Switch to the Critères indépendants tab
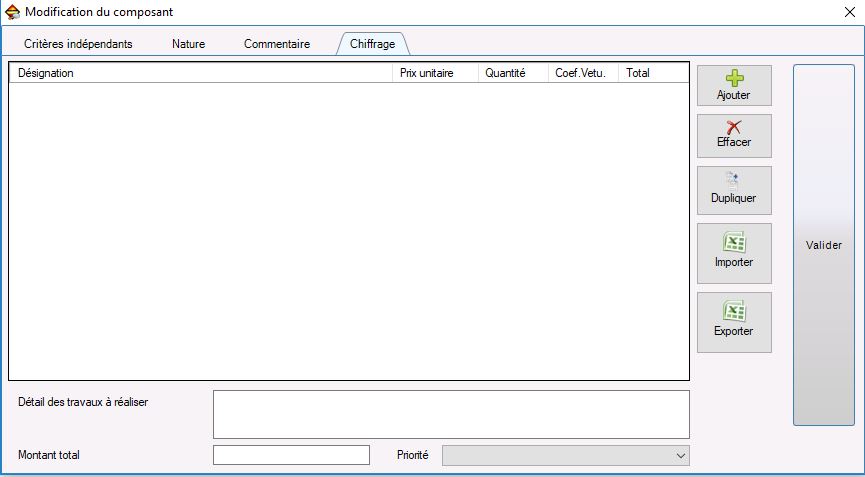Viewport: 865px width, 477px height. click(x=78, y=44)
